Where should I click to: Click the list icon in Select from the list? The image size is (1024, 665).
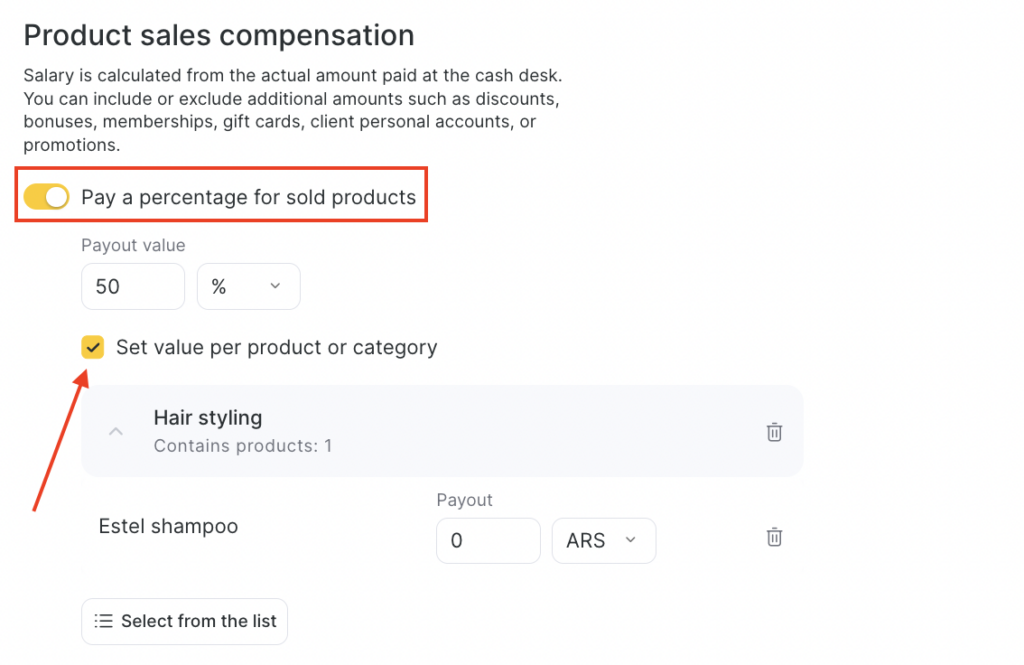pyautogui.click(x=103, y=621)
